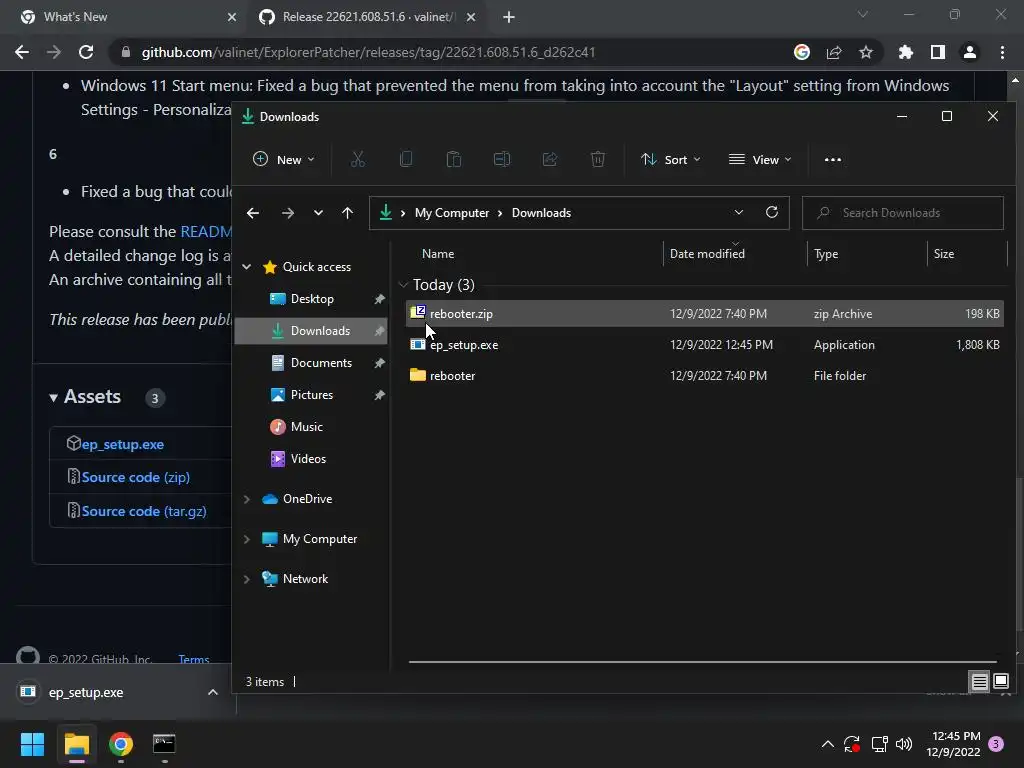The width and height of the screenshot is (1024, 768).
Task: Open Windows Start menu
Action: click(x=32, y=744)
